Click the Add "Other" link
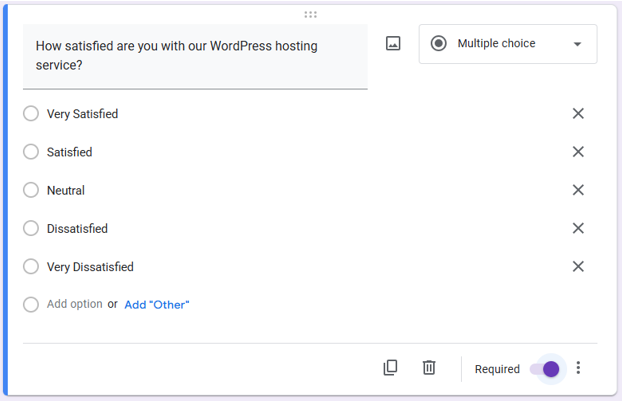The height and width of the screenshot is (401, 622). [157, 305]
